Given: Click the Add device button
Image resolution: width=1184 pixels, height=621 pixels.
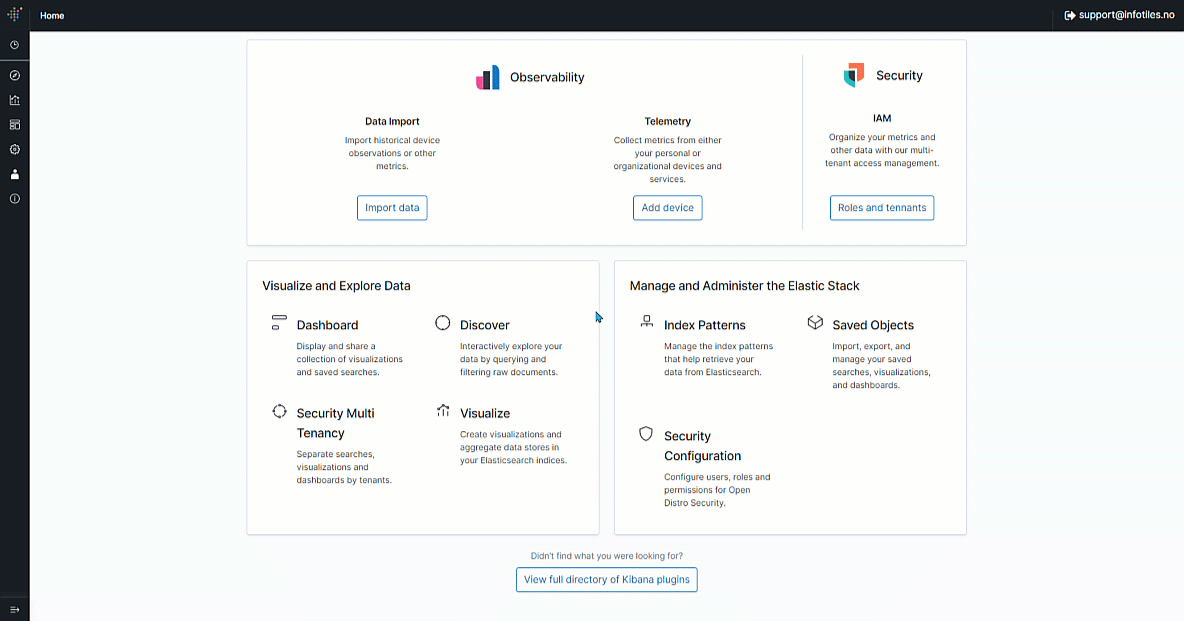Looking at the screenshot, I should (668, 208).
